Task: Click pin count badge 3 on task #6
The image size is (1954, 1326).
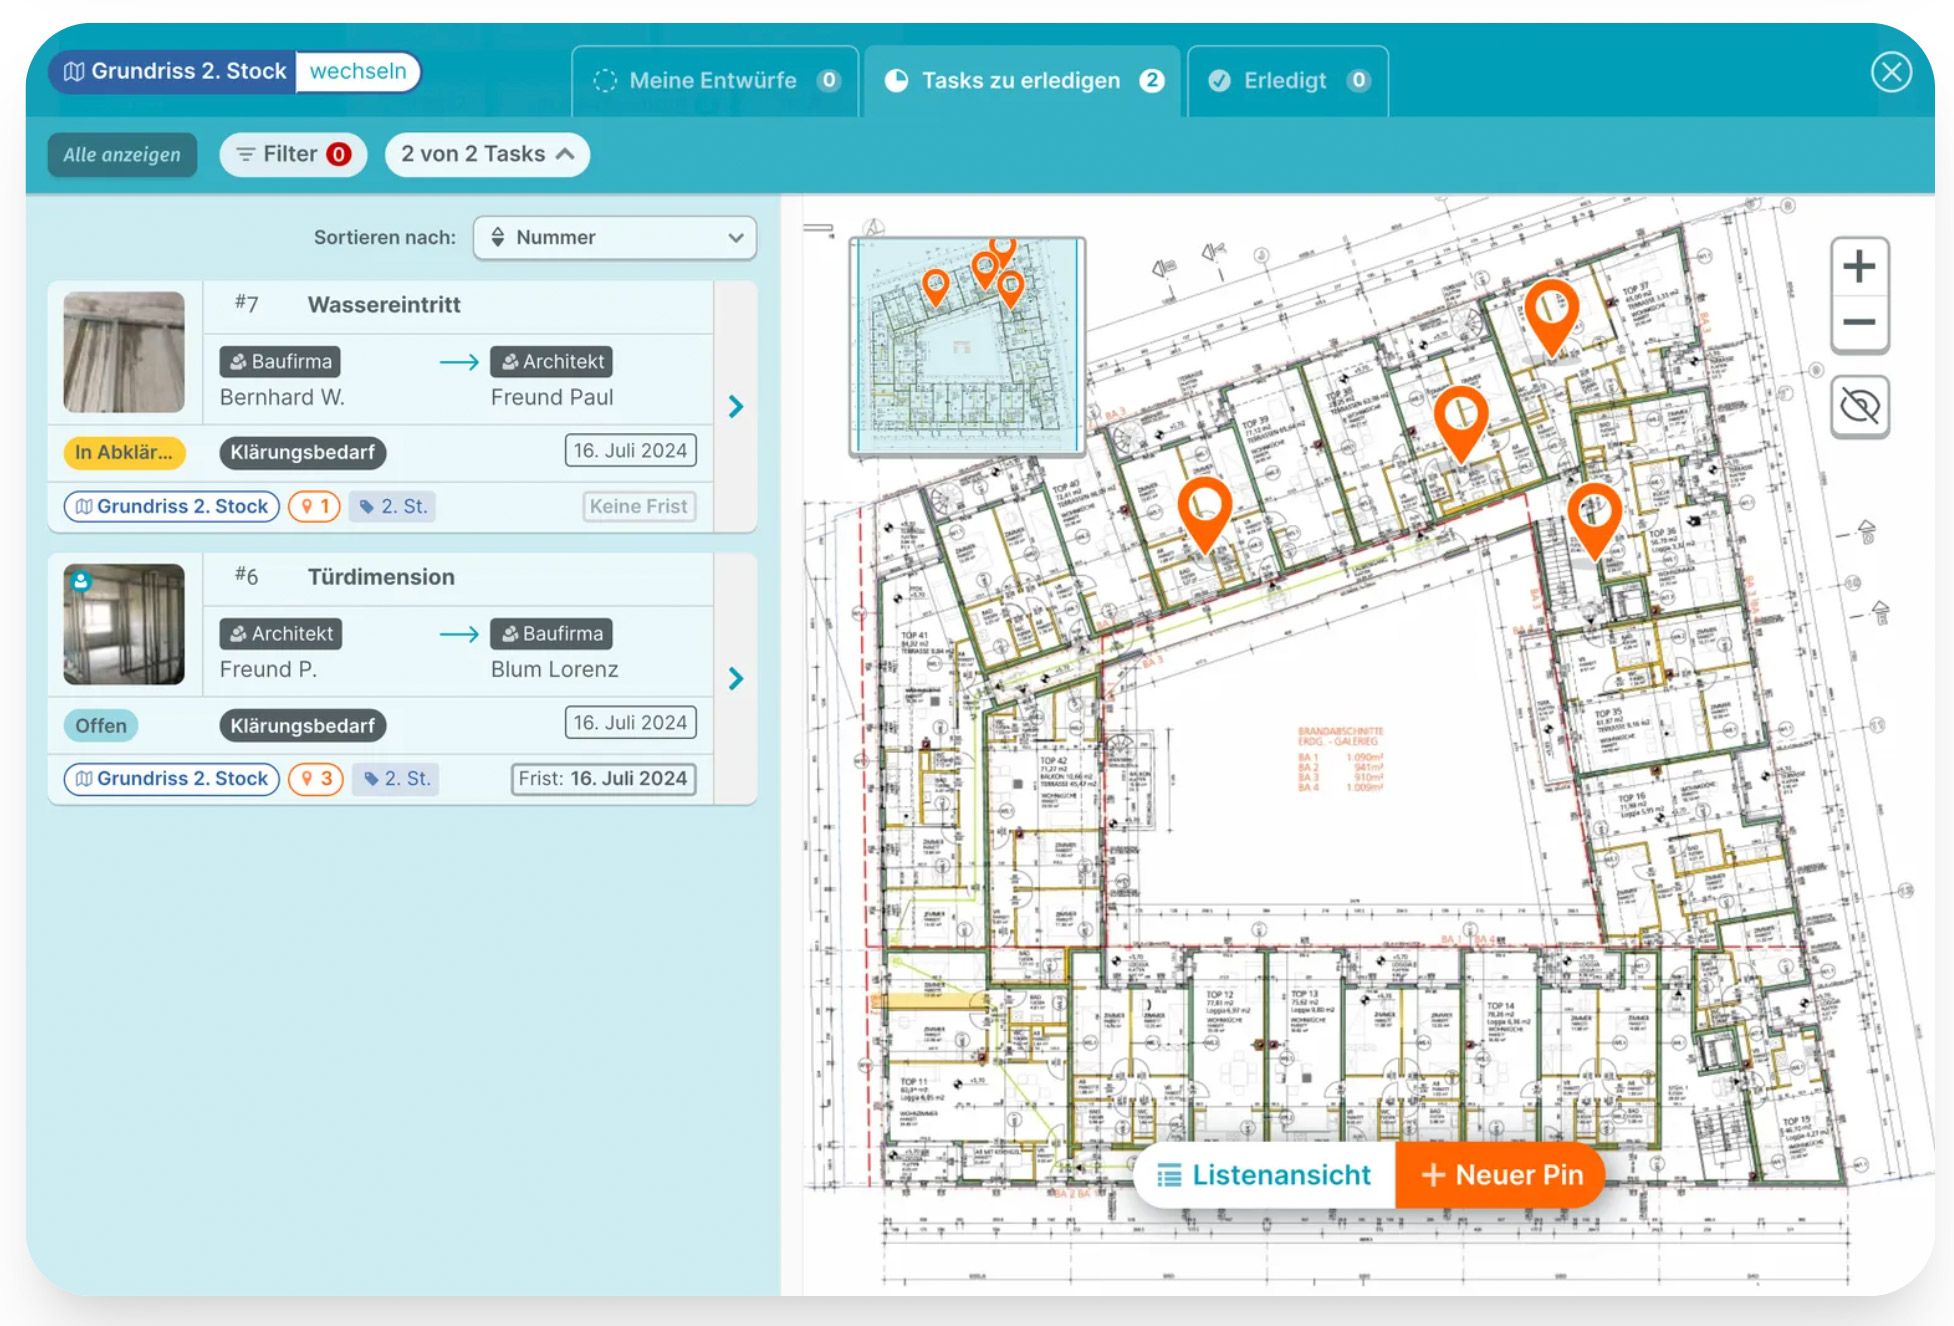Action: 316,778
